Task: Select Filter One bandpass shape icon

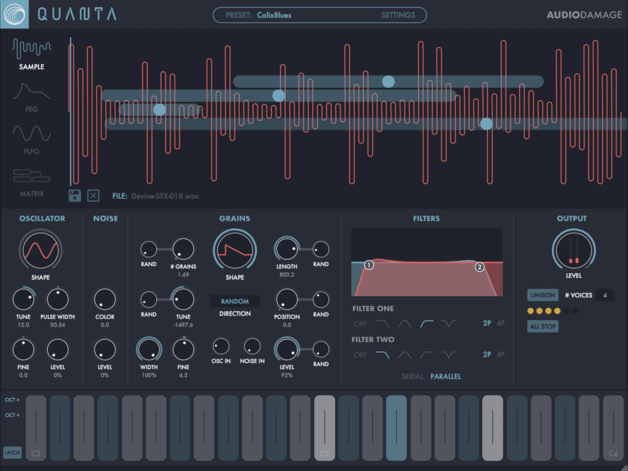Action: tap(405, 323)
